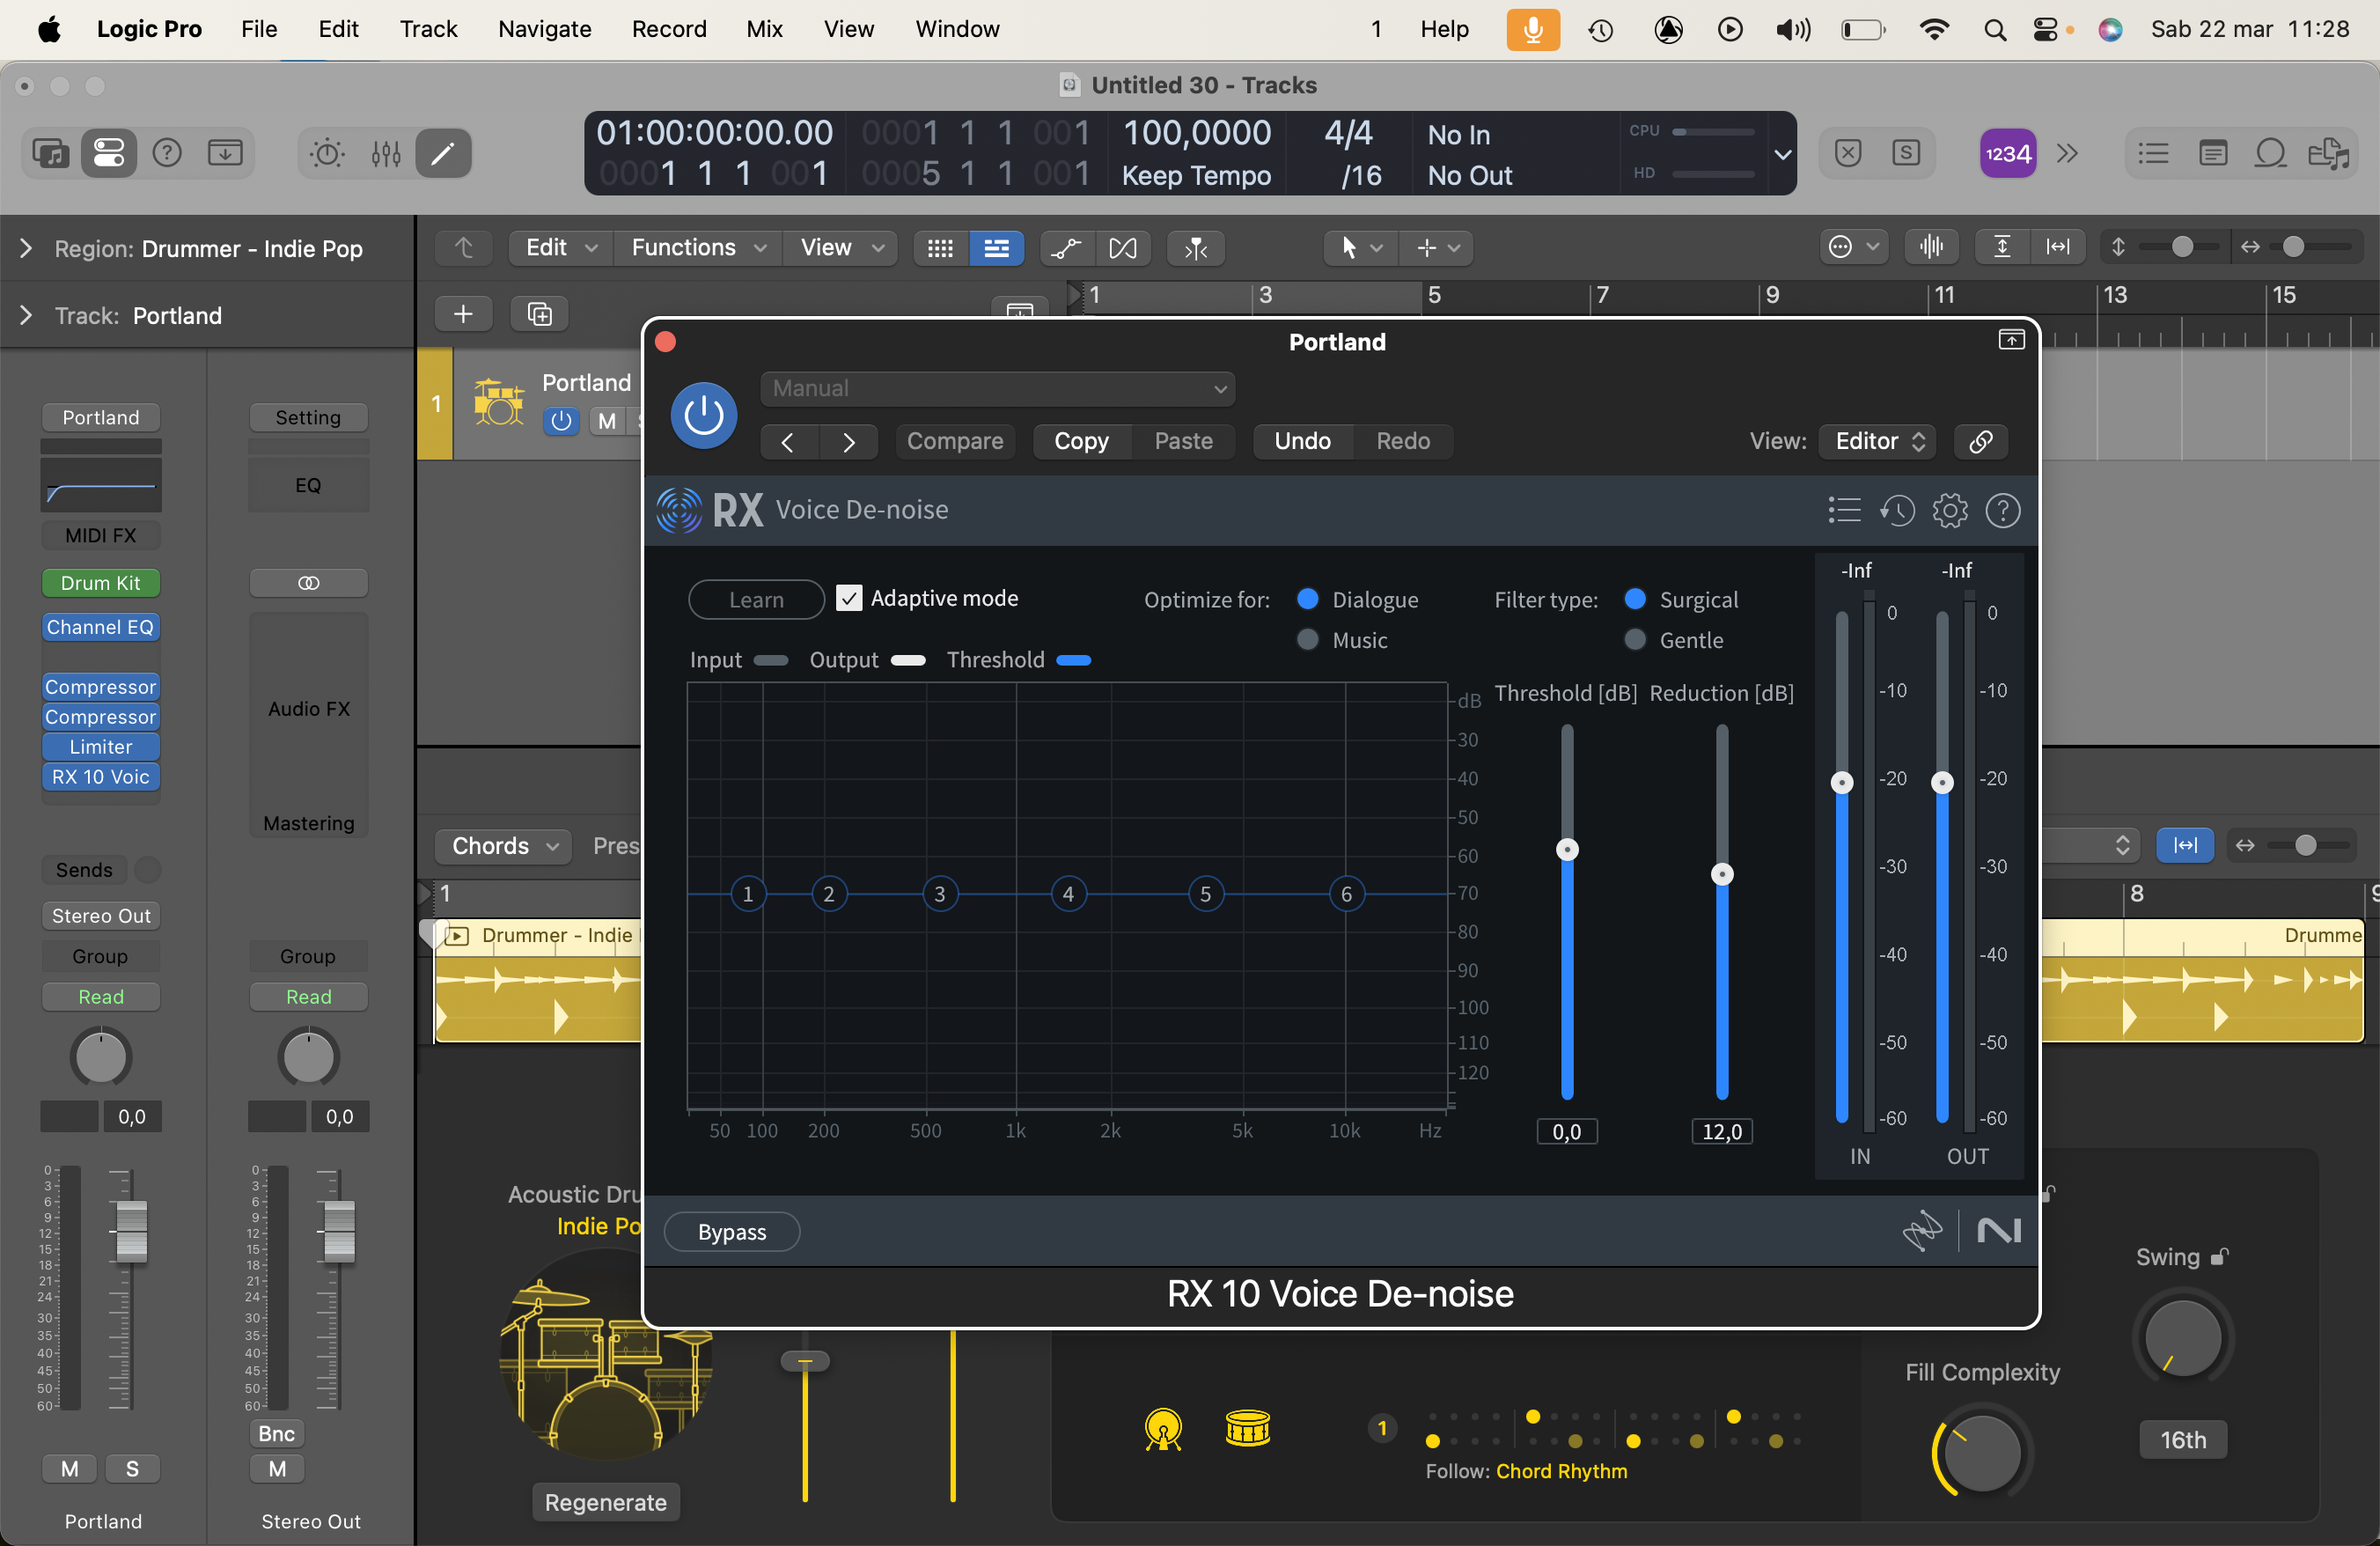Open the LCD display mode chevron
Screen dimensions: 2380x1546
1782,154
